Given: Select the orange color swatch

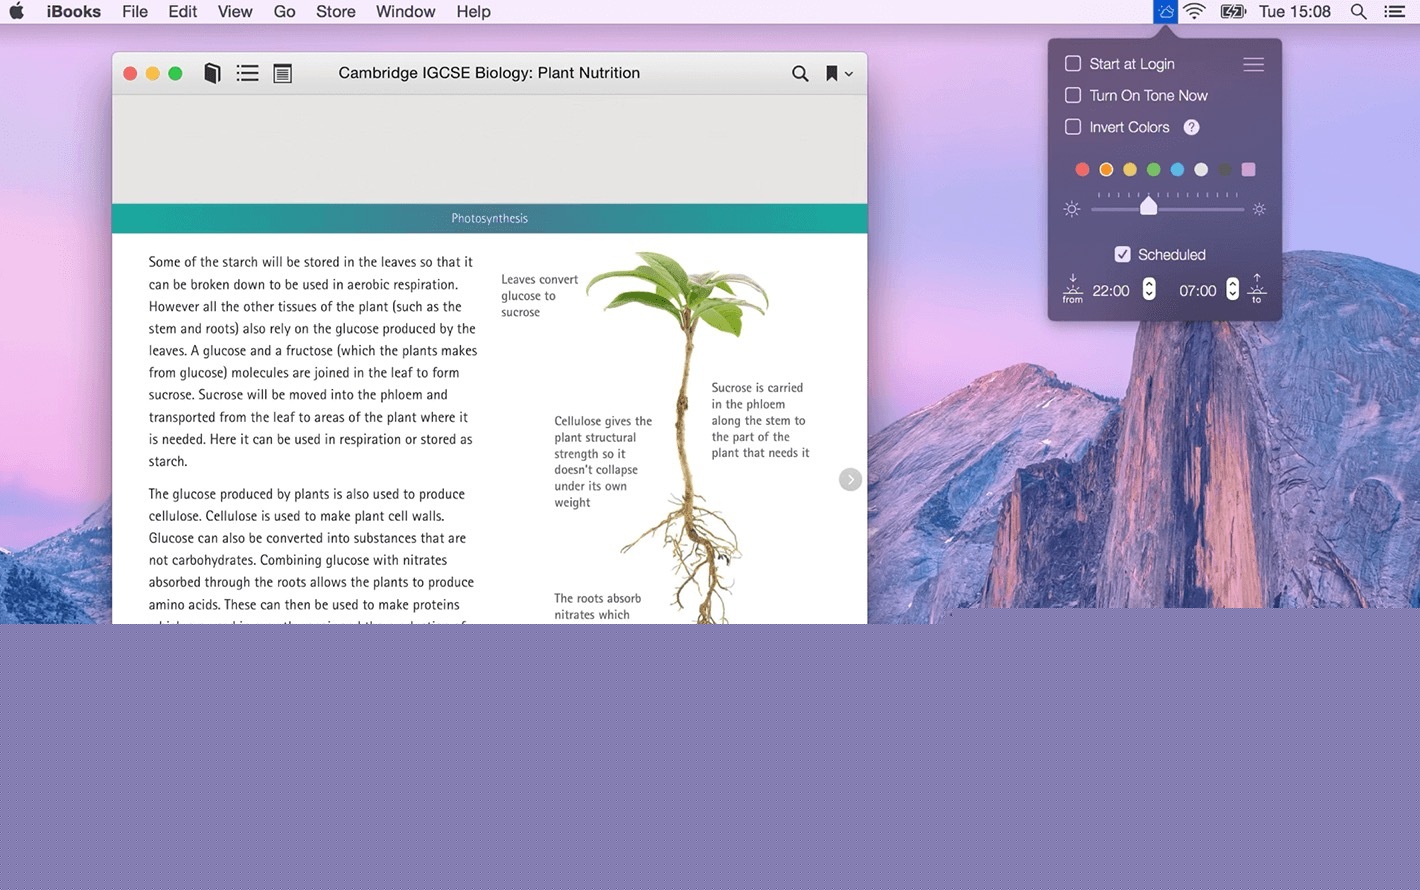Looking at the screenshot, I should [x=1106, y=170].
